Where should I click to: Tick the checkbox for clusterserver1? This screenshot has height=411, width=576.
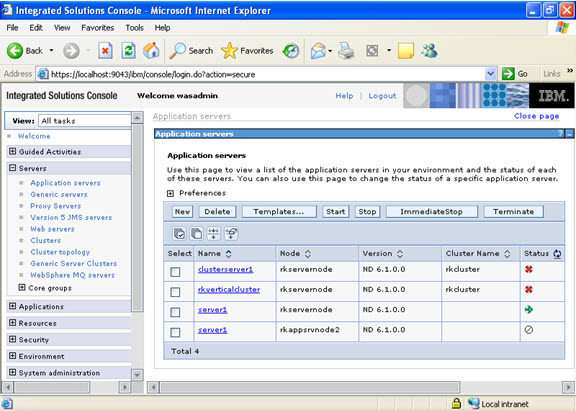175,272
